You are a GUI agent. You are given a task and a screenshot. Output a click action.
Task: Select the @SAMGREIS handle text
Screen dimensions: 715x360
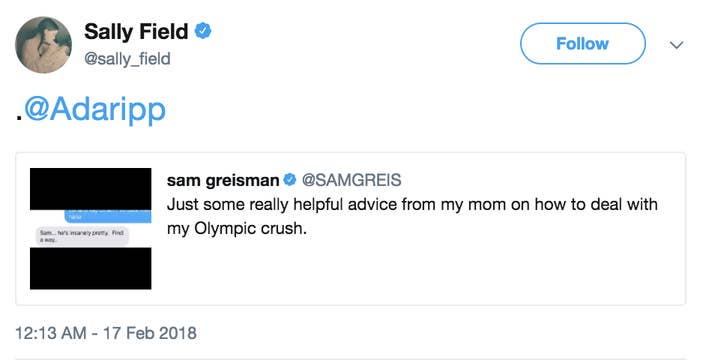pos(352,180)
